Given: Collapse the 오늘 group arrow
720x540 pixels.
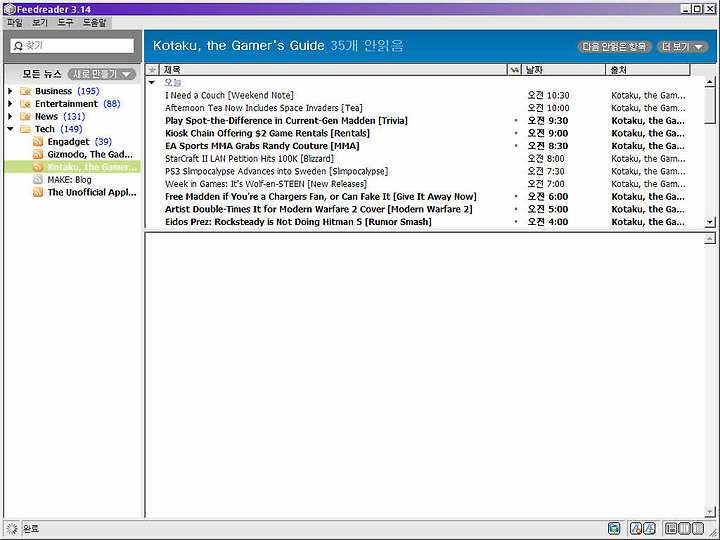Looking at the screenshot, I should pos(152,83).
